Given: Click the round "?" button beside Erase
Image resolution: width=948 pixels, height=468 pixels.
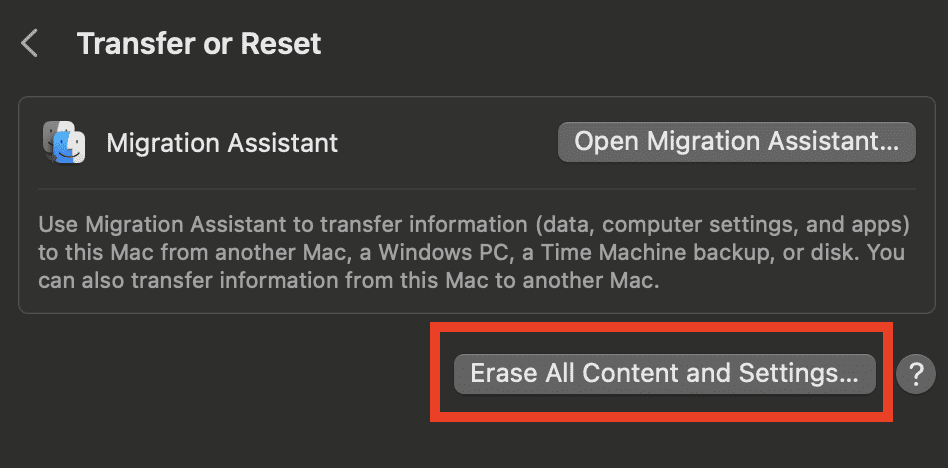Looking at the screenshot, I should coord(915,374).
